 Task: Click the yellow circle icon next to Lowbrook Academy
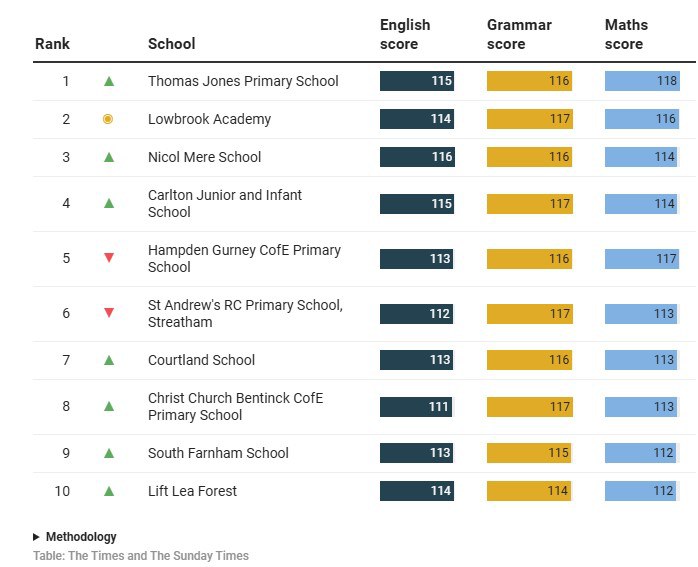click(x=108, y=119)
